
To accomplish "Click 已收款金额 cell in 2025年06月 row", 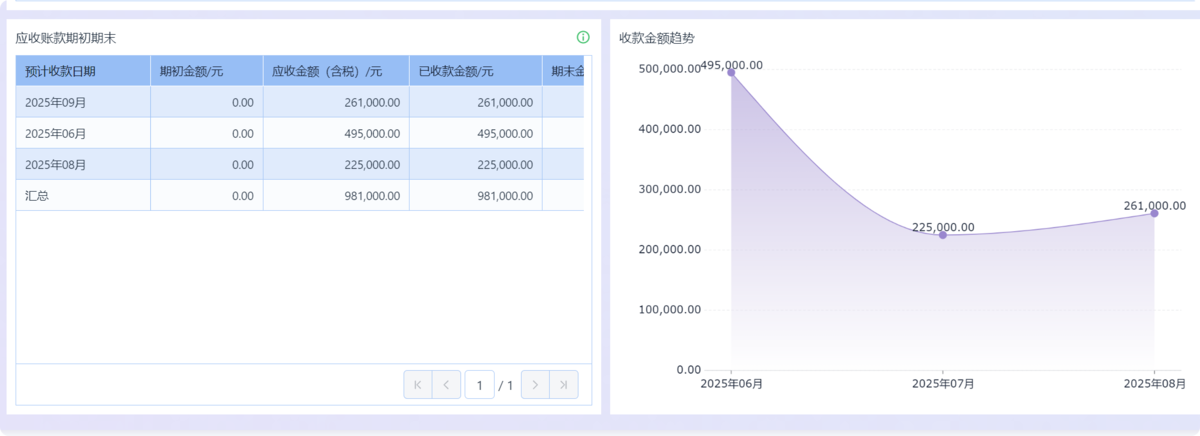I will point(476,133).
